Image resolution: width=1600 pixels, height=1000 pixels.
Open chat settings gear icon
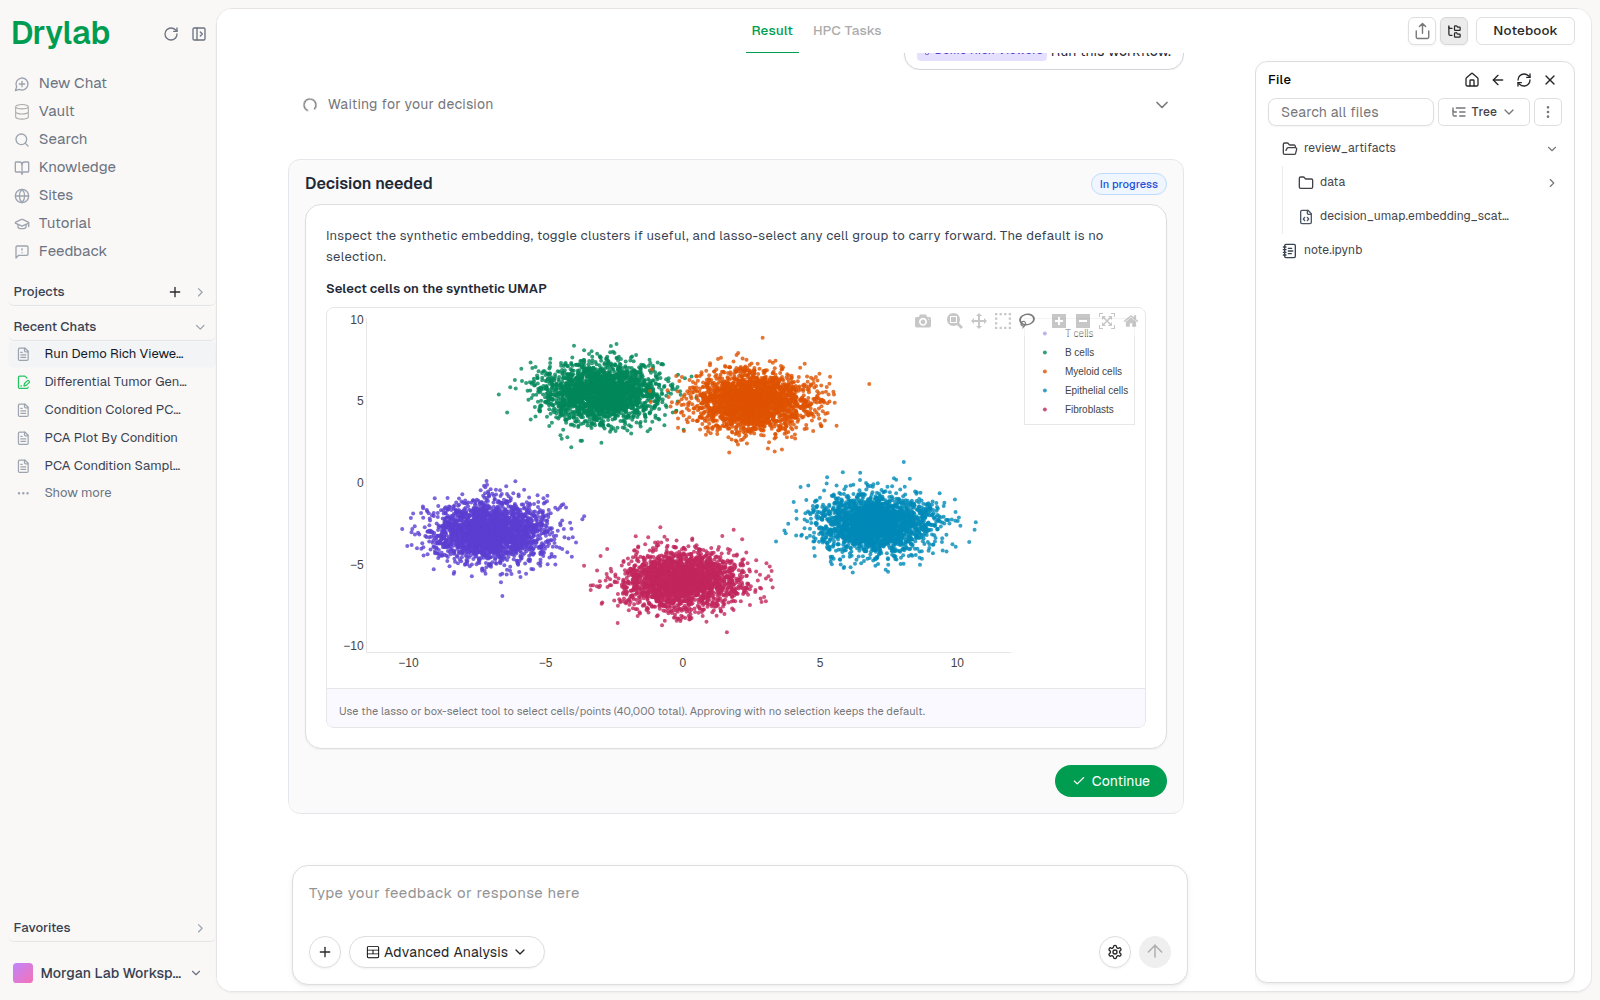1115,952
